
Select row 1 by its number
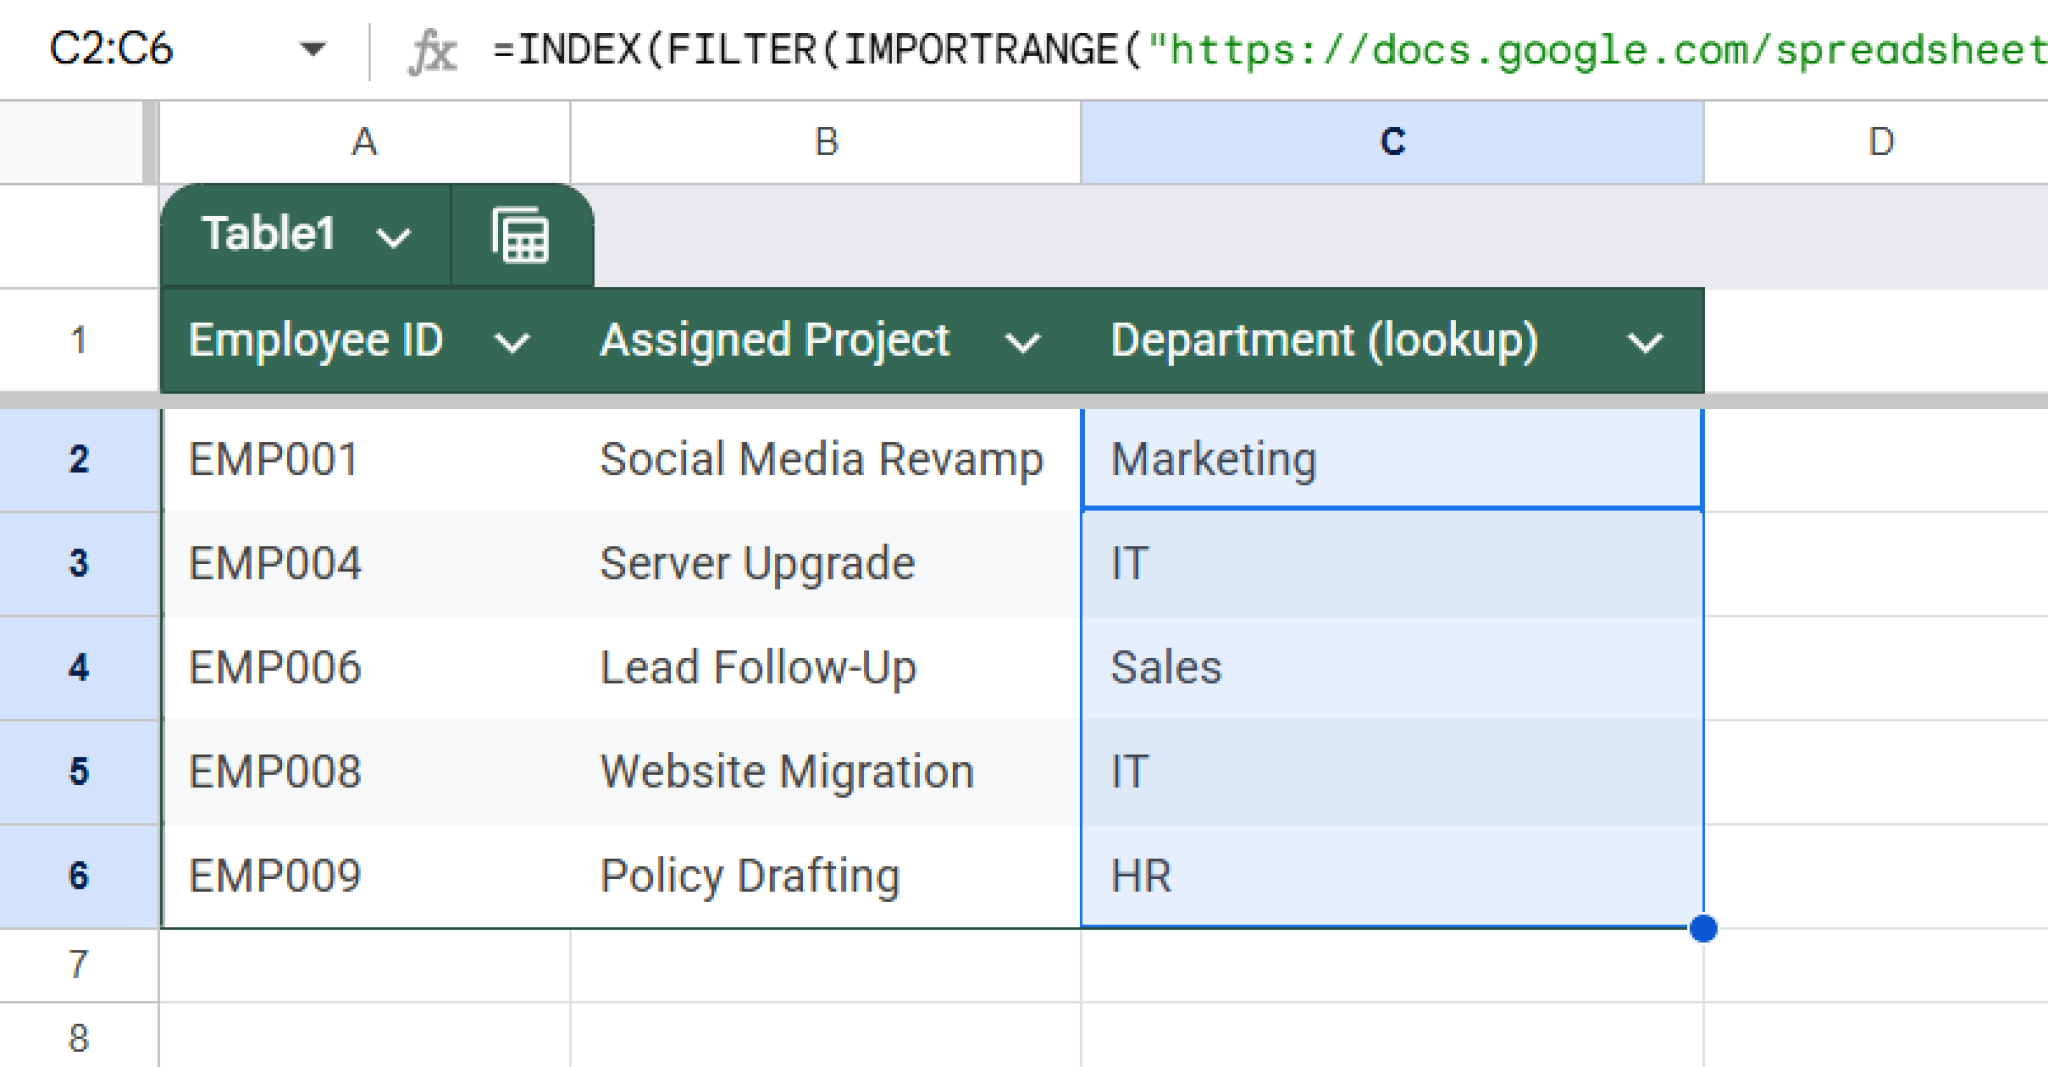pyautogui.click(x=79, y=340)
